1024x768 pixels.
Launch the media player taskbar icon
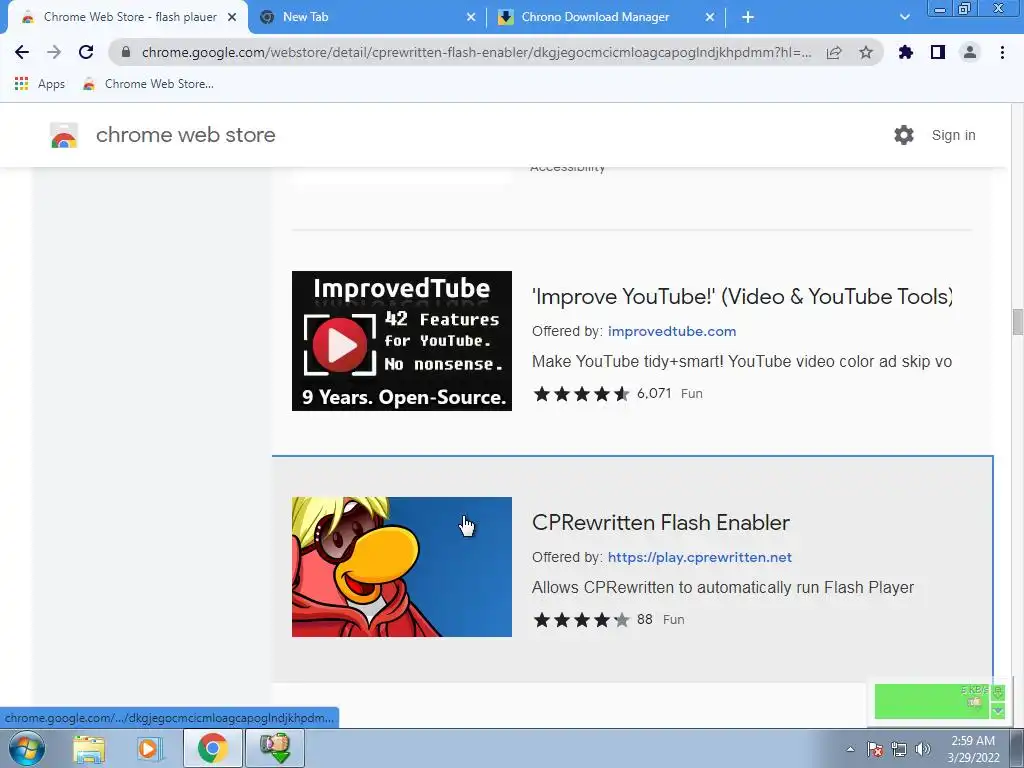click(x=150, y=748)
